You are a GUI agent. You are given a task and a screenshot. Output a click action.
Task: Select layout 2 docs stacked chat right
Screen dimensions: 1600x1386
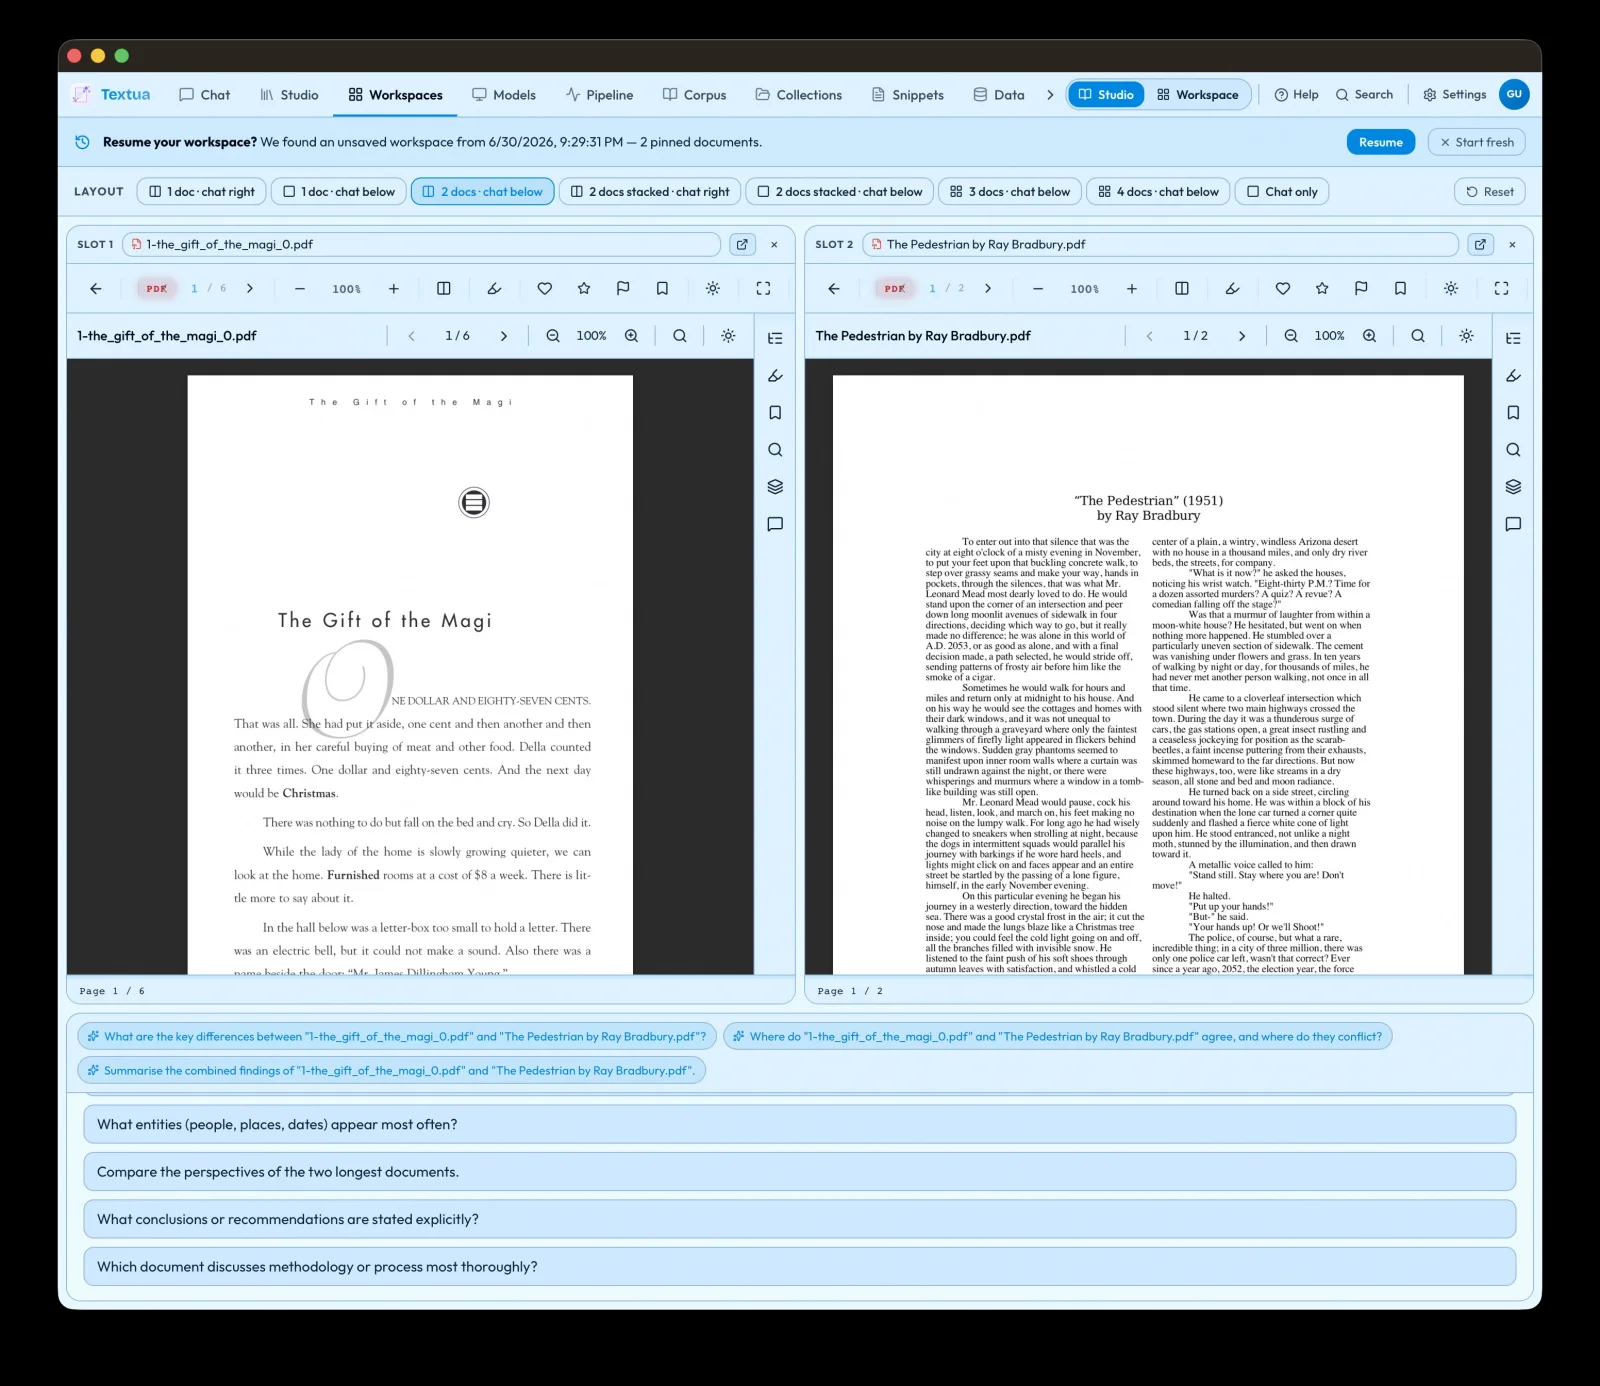pos(650,192)
